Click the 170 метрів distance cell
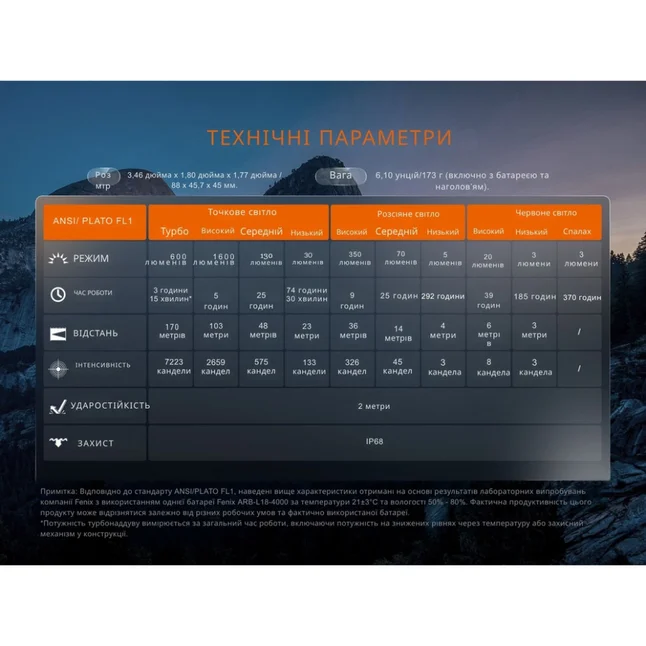The width and height of the screenshot is (646, 646). pos(171,332)
